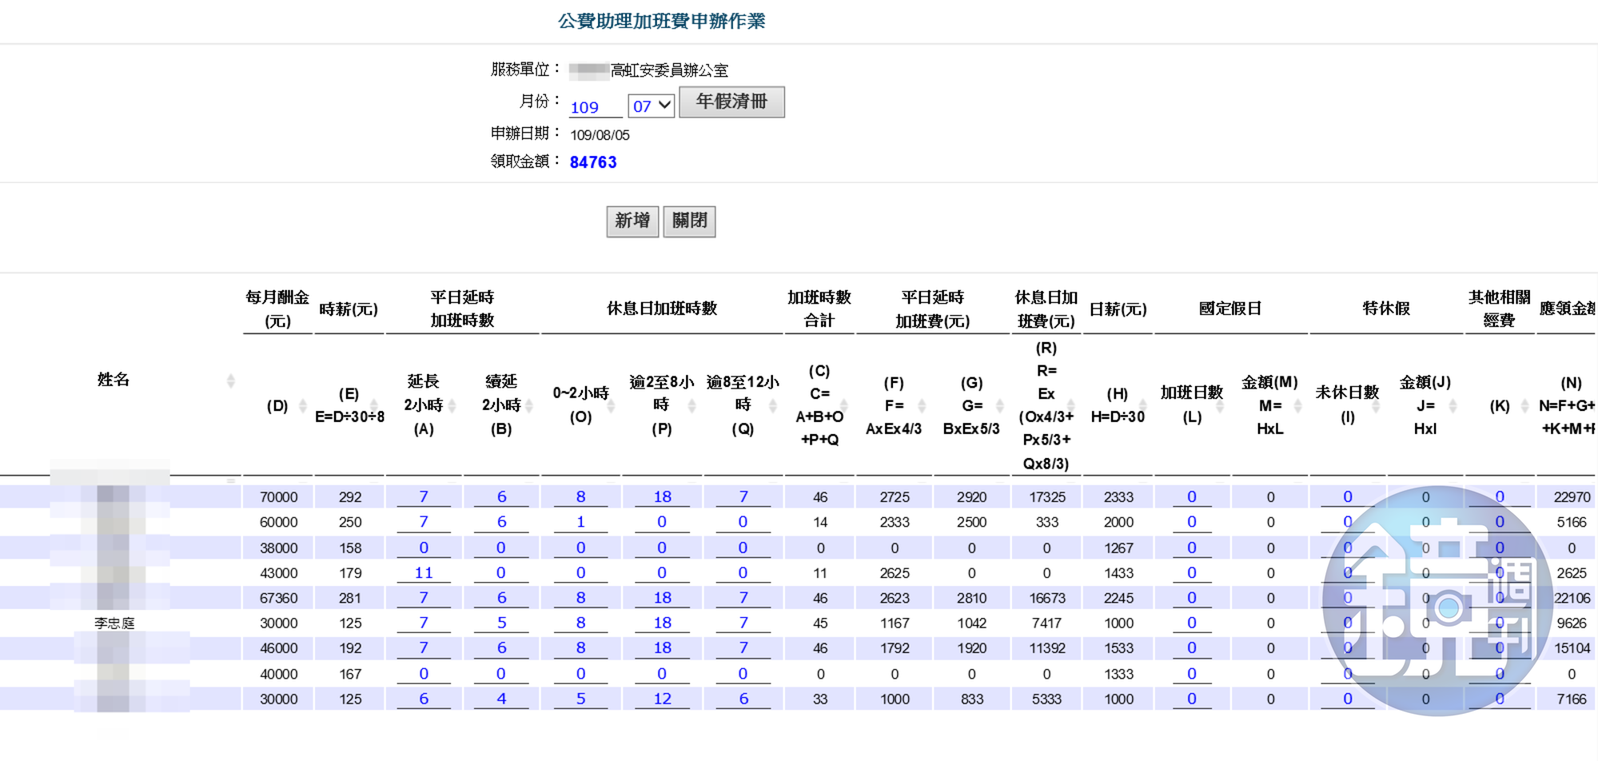Click sort arrows beside 金額(J) header
This screenshot has width=1598, height=761.
[1453, 405]
